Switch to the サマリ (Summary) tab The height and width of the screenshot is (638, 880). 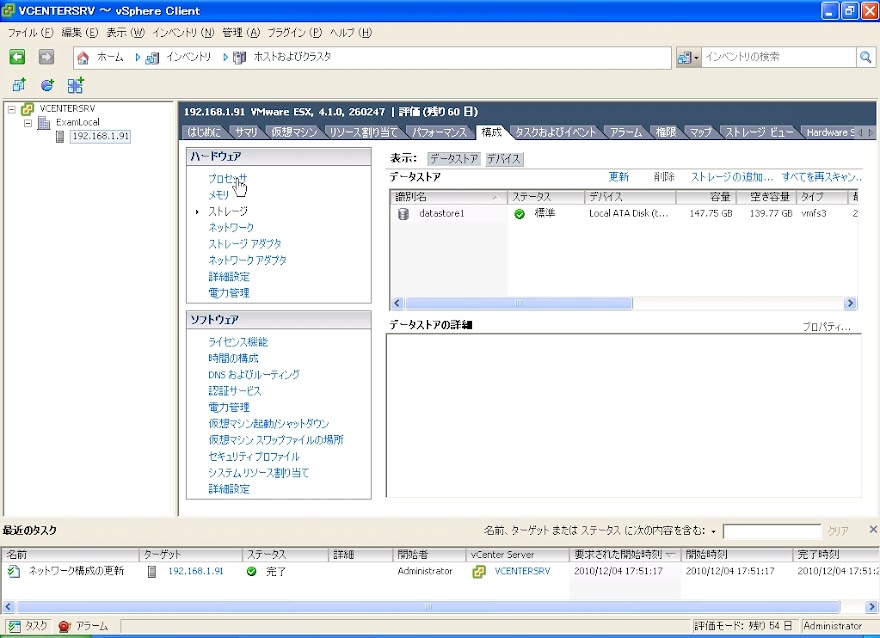tap(246, 132)
